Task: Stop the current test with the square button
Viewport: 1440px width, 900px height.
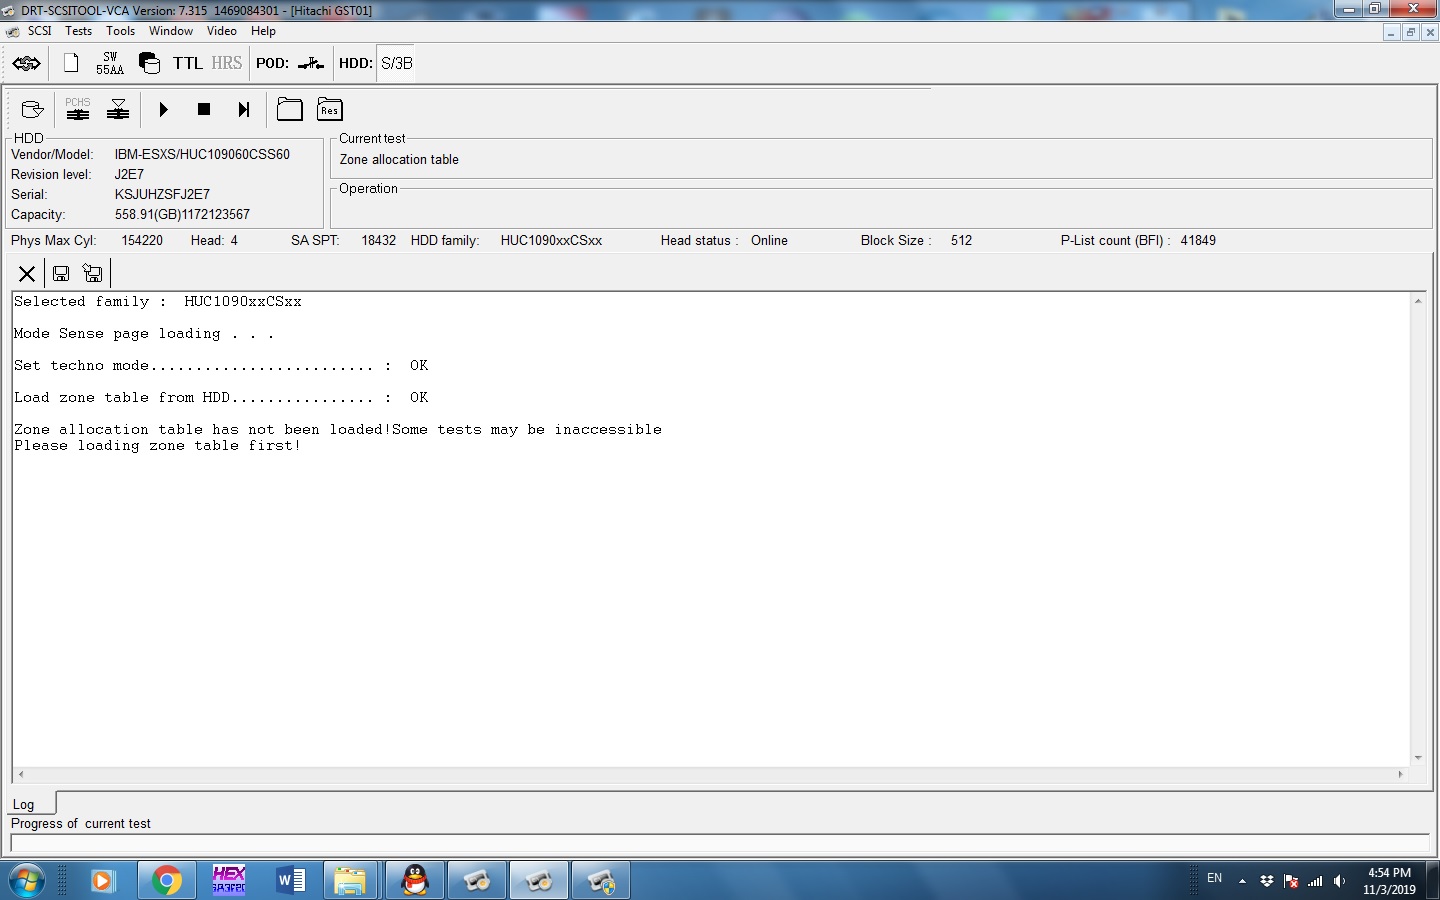Action: 204,109
